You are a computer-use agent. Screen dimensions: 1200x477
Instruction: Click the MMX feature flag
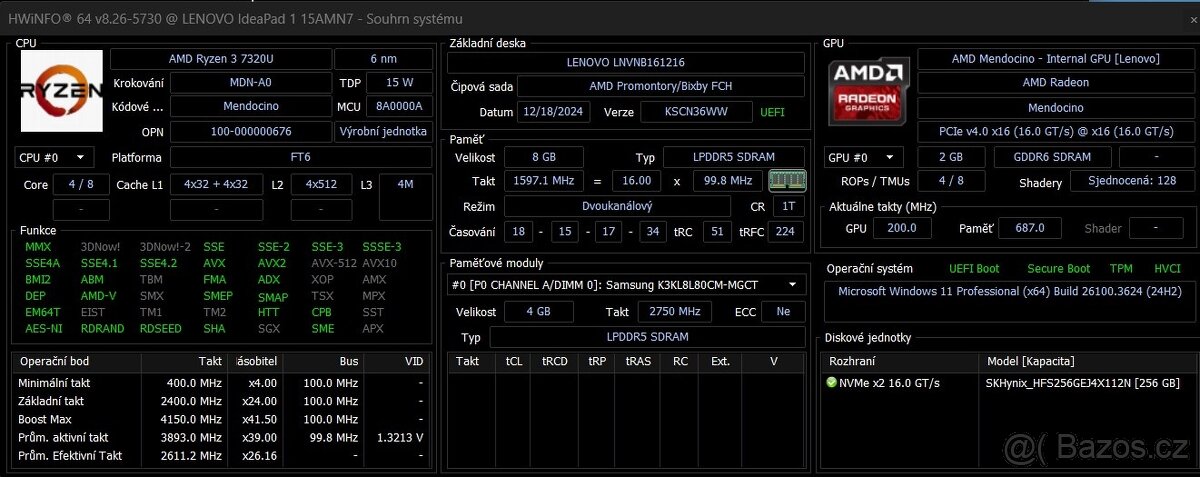[38, 247]
